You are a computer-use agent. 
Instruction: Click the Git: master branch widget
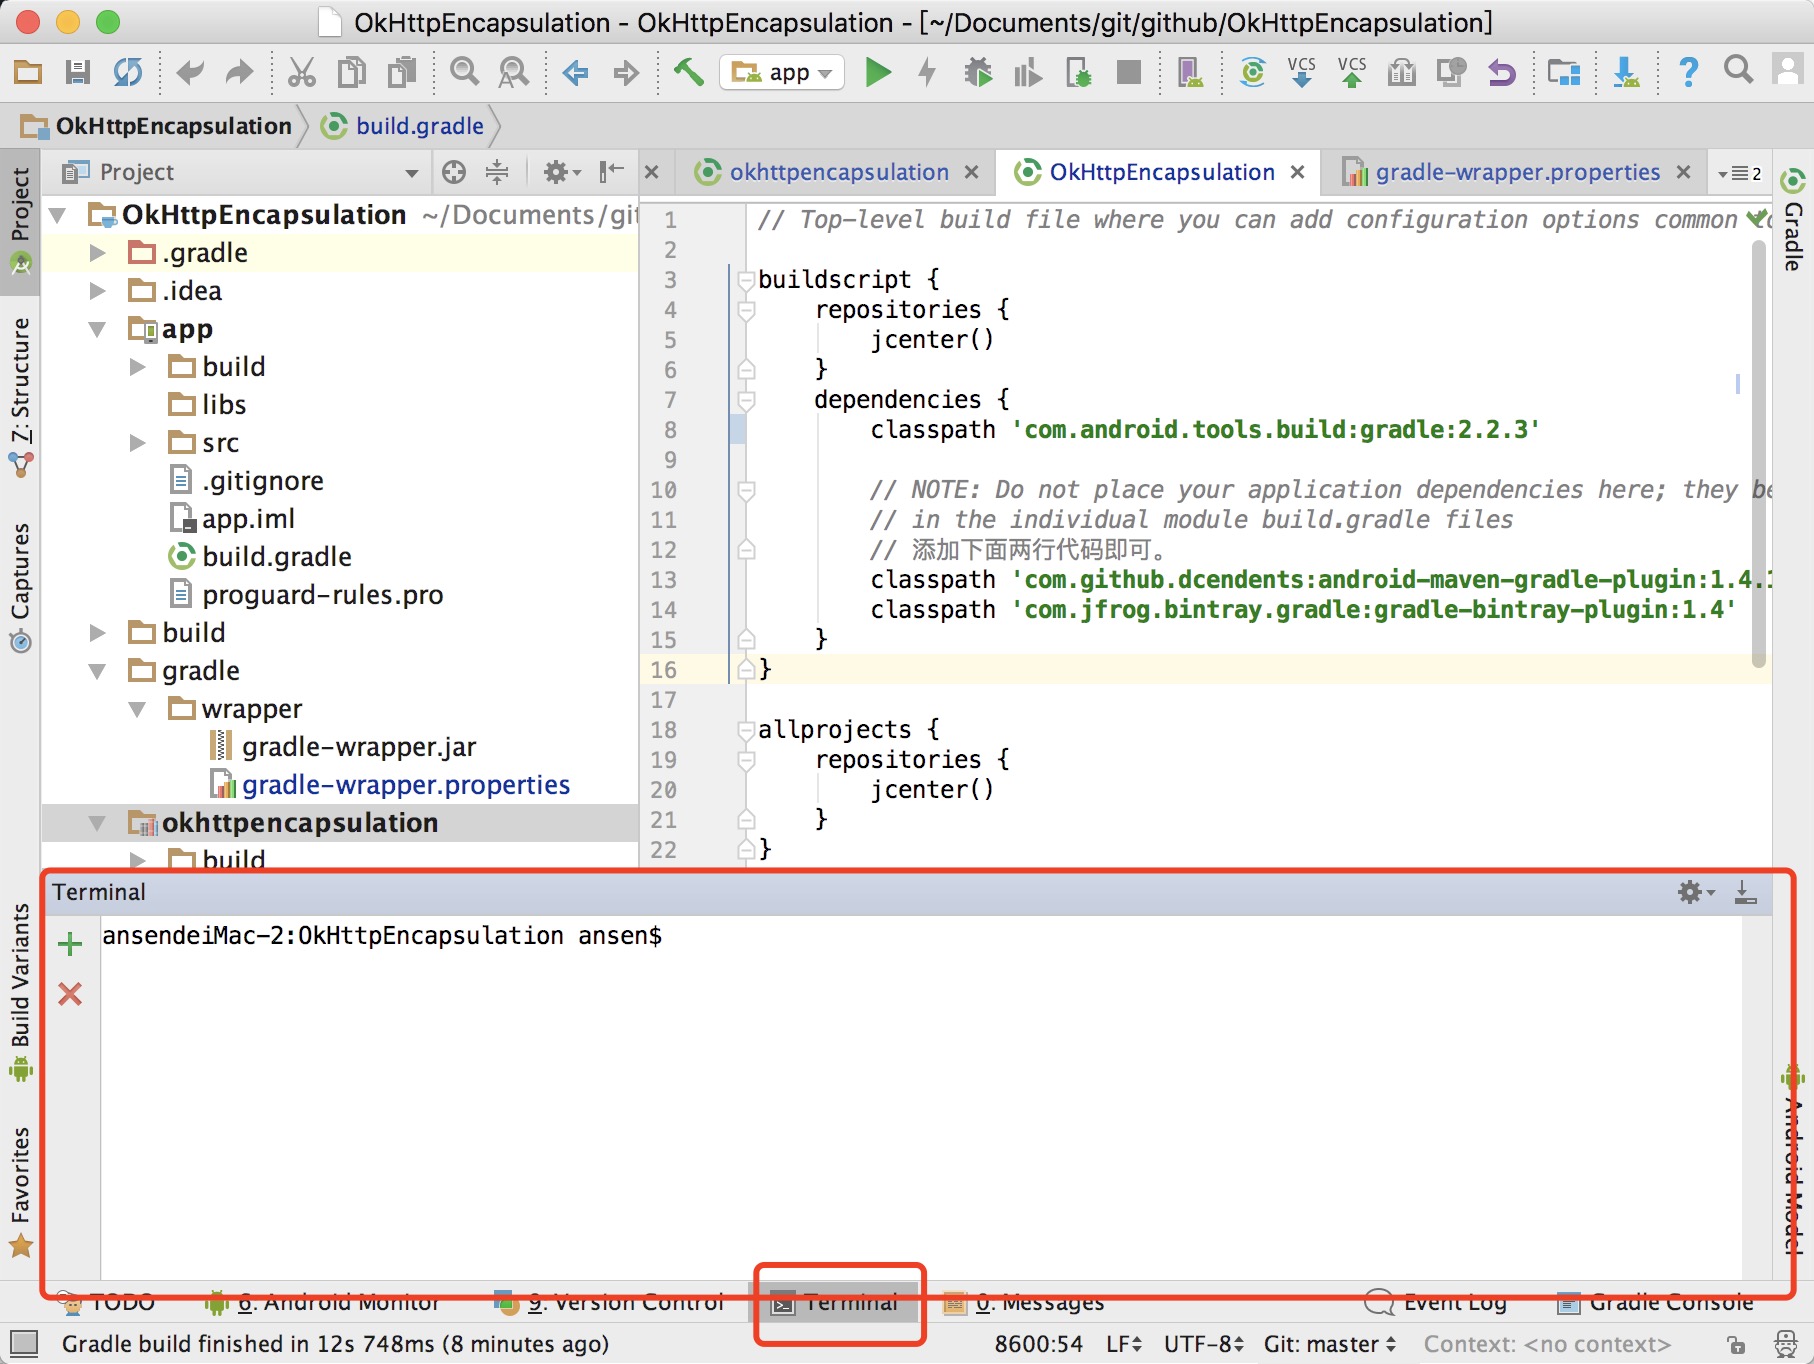(1330, 1344)
